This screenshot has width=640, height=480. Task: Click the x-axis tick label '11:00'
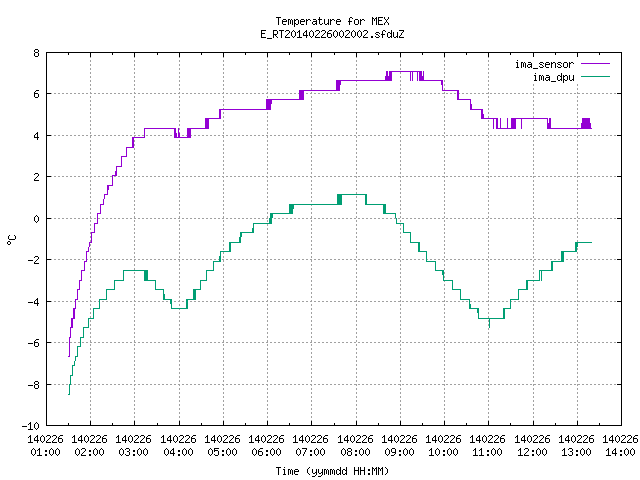488,452
